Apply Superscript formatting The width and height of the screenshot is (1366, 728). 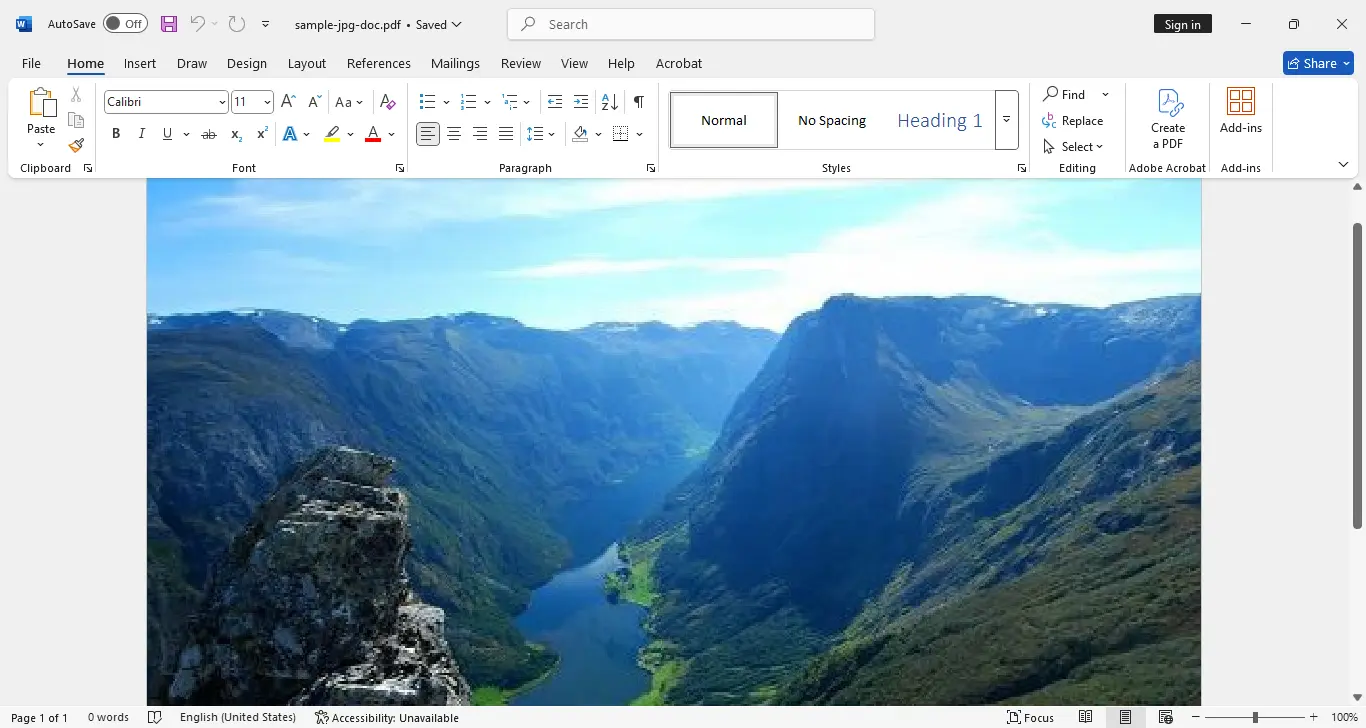(262, 134)
